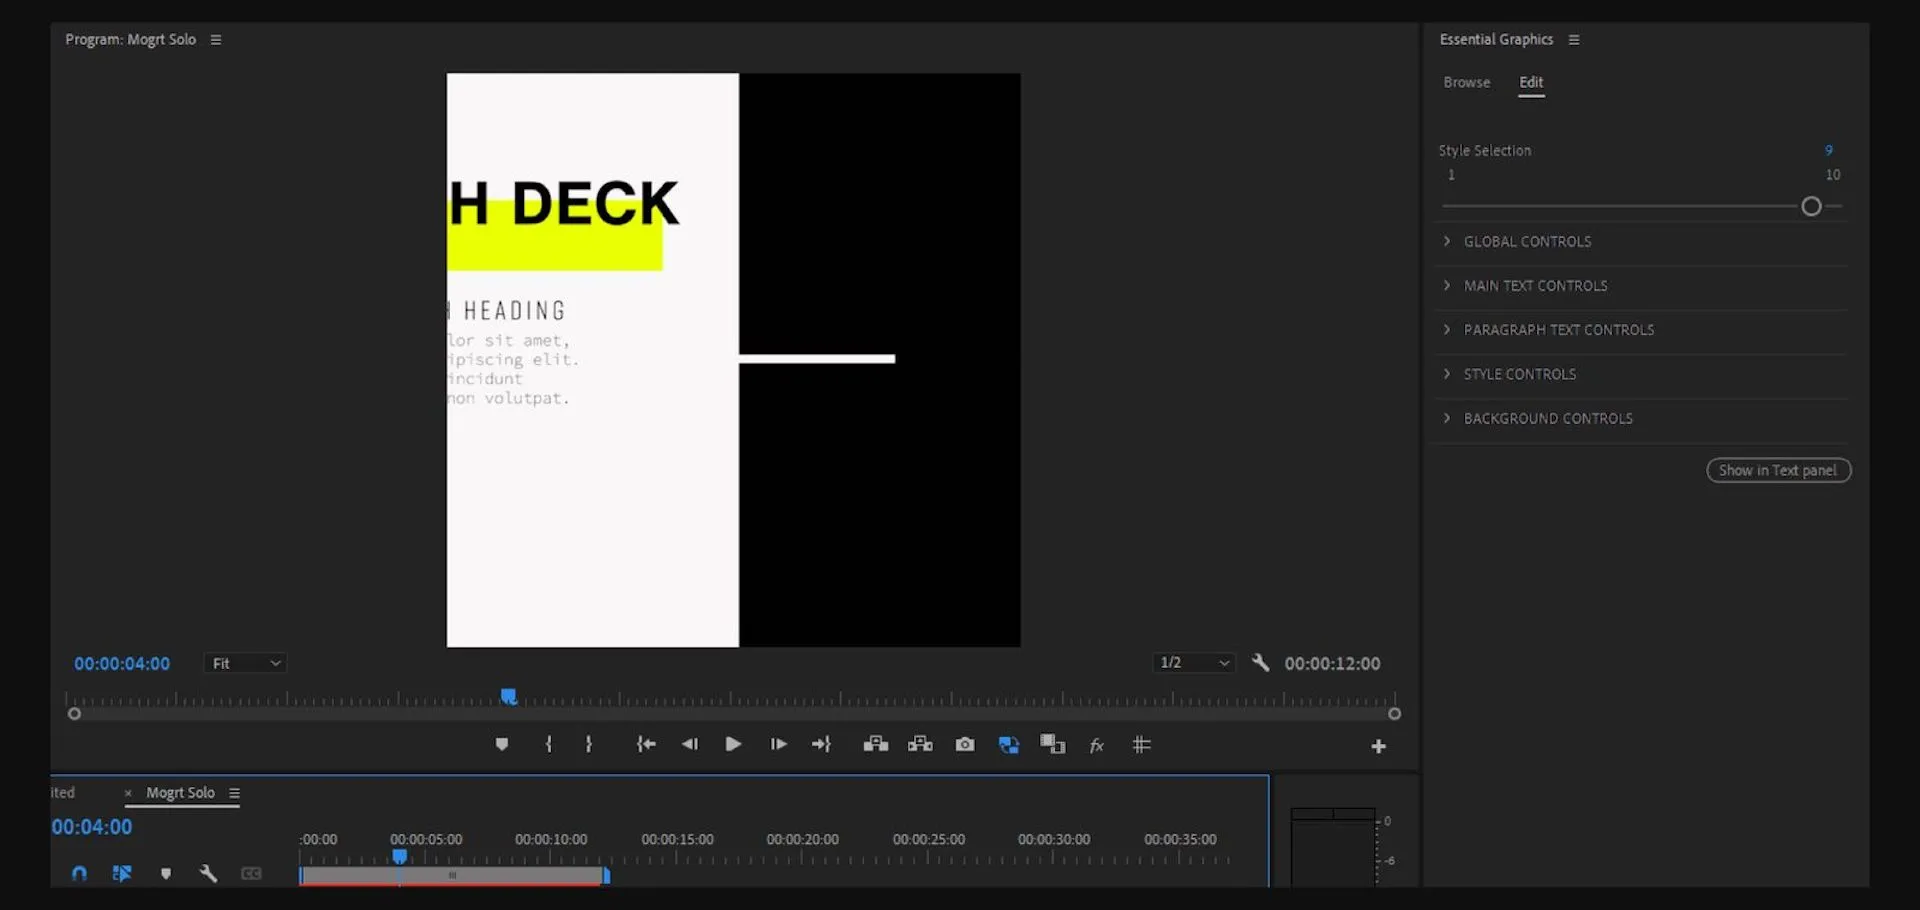This screenshot has width=1920, height=910.
Task: Open the Essential Graphics panel menu
Action: (x=1574, y=40)
